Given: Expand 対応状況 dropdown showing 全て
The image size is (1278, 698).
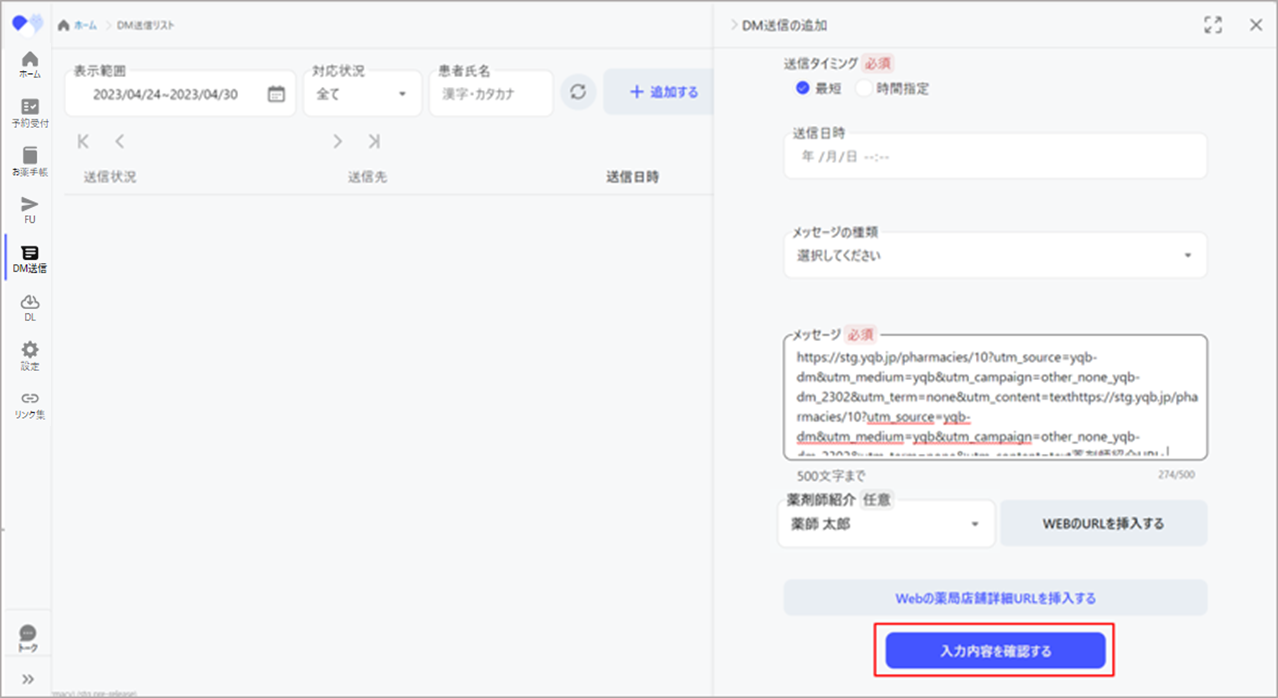Looking at the screenshot, I should pos(361,94).
